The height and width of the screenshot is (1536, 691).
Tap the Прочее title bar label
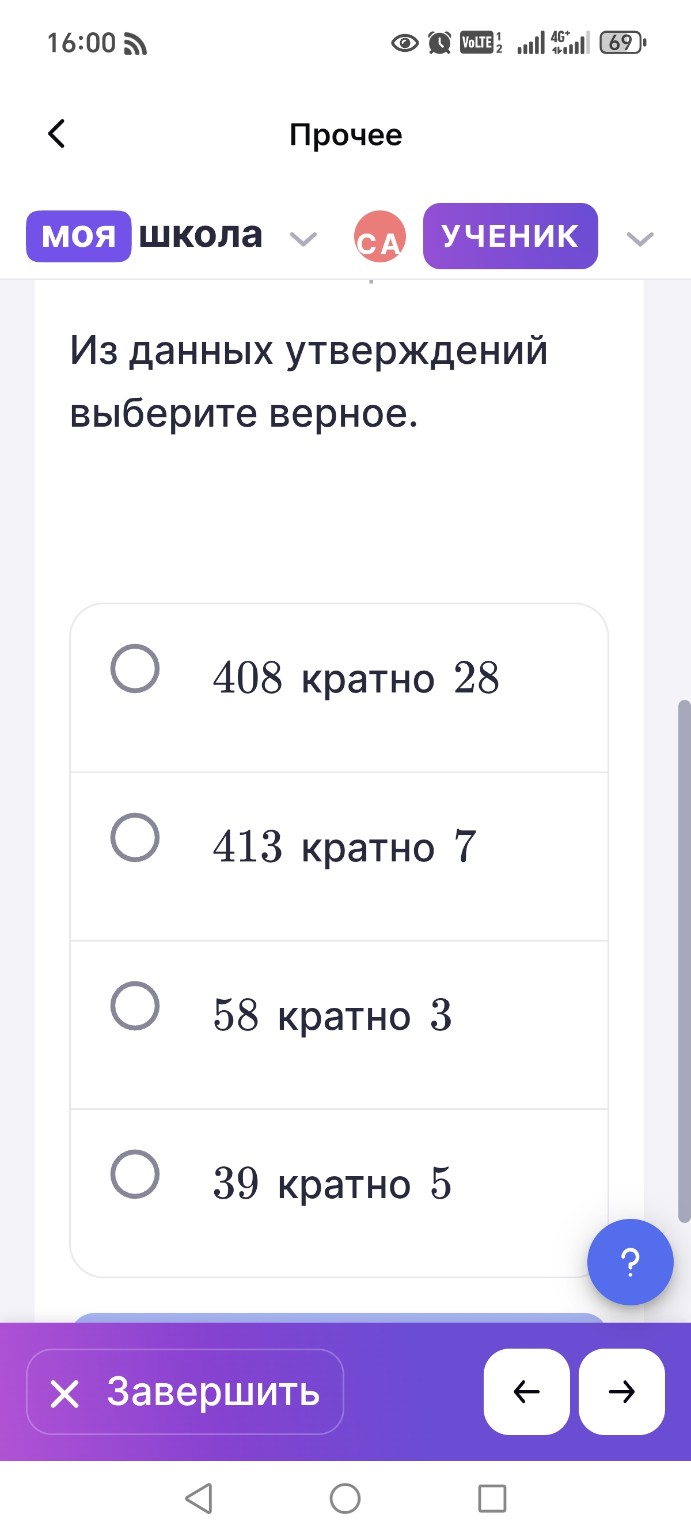345,134
